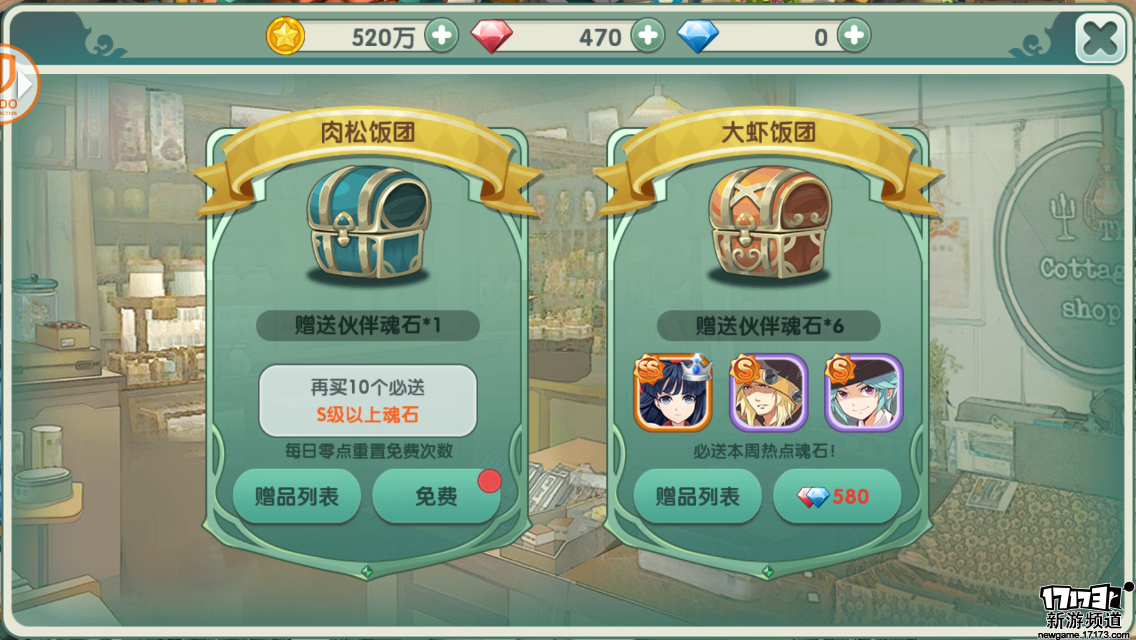Select the S blond goggles character portrait
The height and width of the screenshot is (640, 1136).
point(768,392)
